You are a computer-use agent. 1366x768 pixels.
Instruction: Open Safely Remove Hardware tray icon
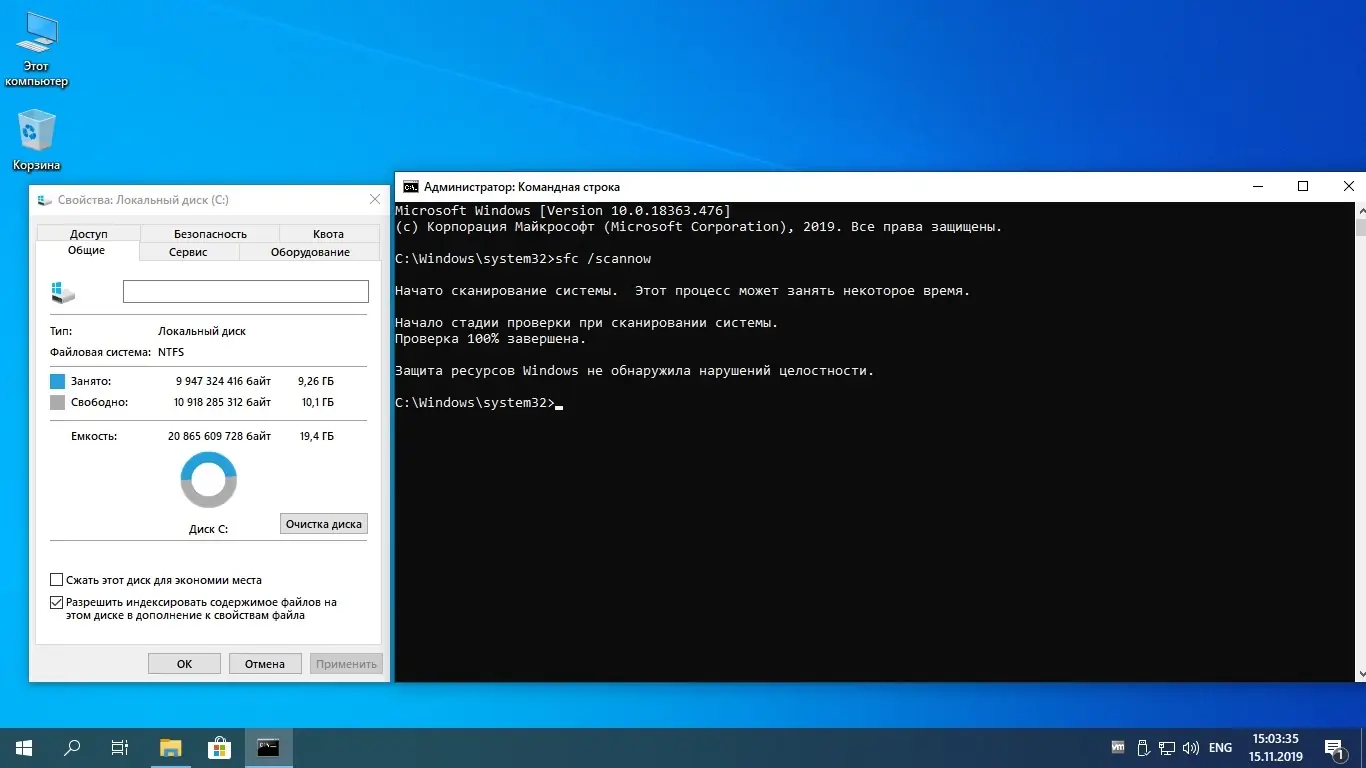pyautogui.click(x=1142, y=747)
